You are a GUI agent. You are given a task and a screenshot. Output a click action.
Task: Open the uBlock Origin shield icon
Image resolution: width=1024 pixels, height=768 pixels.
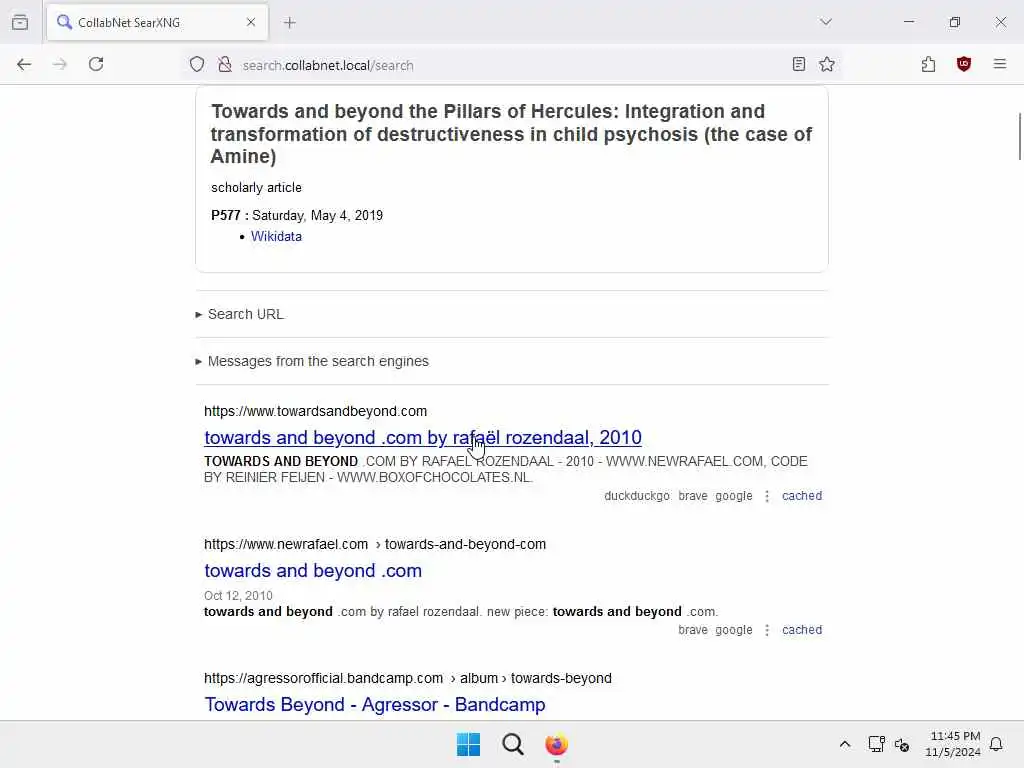pyautogui.click(x=964, y=64)
